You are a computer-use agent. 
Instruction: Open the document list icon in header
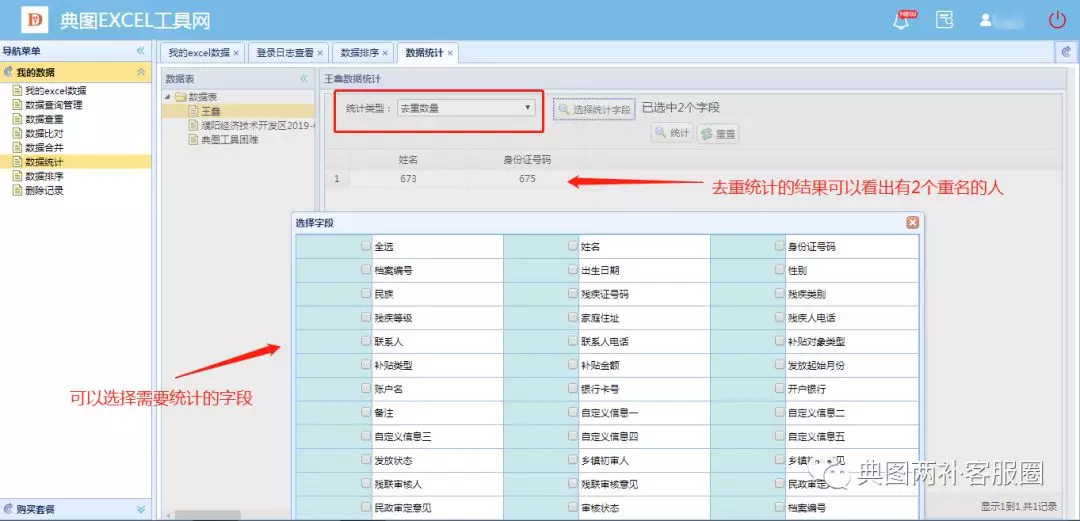944,20
